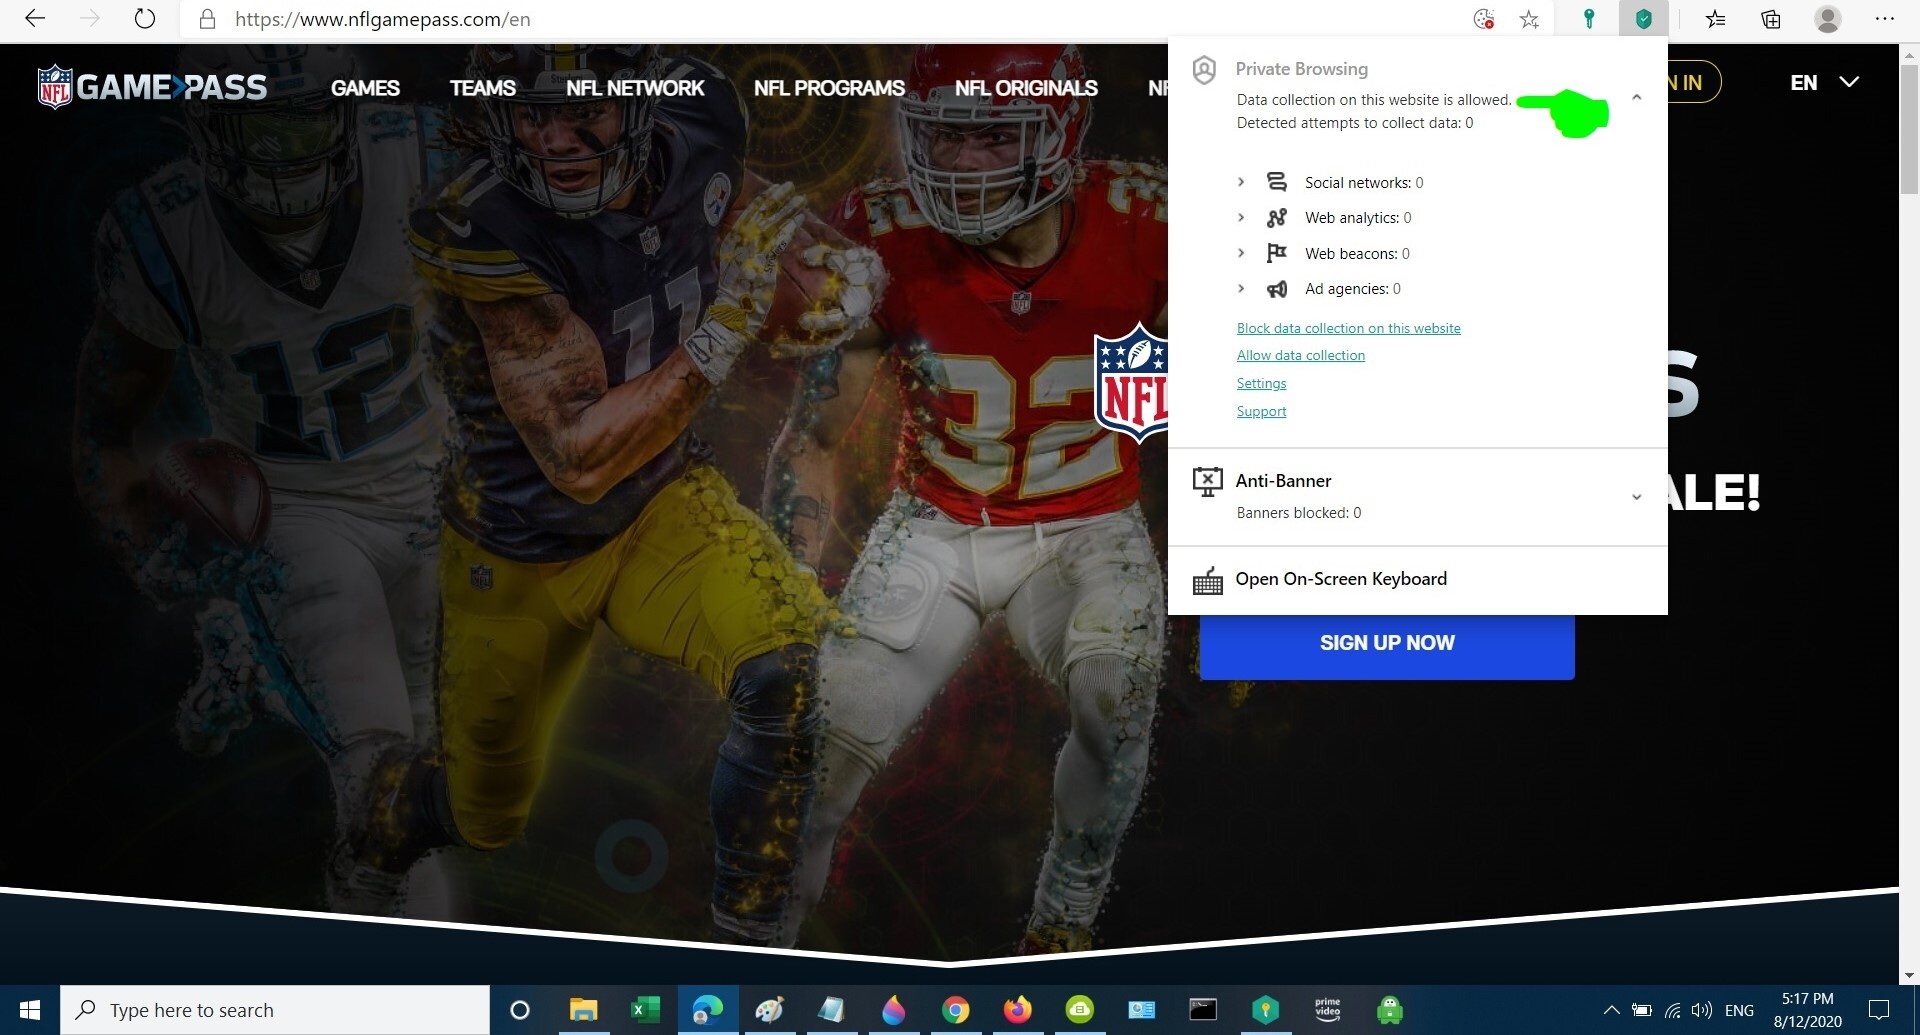This screenshot has height=1035, width=1920.
Task: Click the Private Browsing header icon
Action: point(1205,69)
